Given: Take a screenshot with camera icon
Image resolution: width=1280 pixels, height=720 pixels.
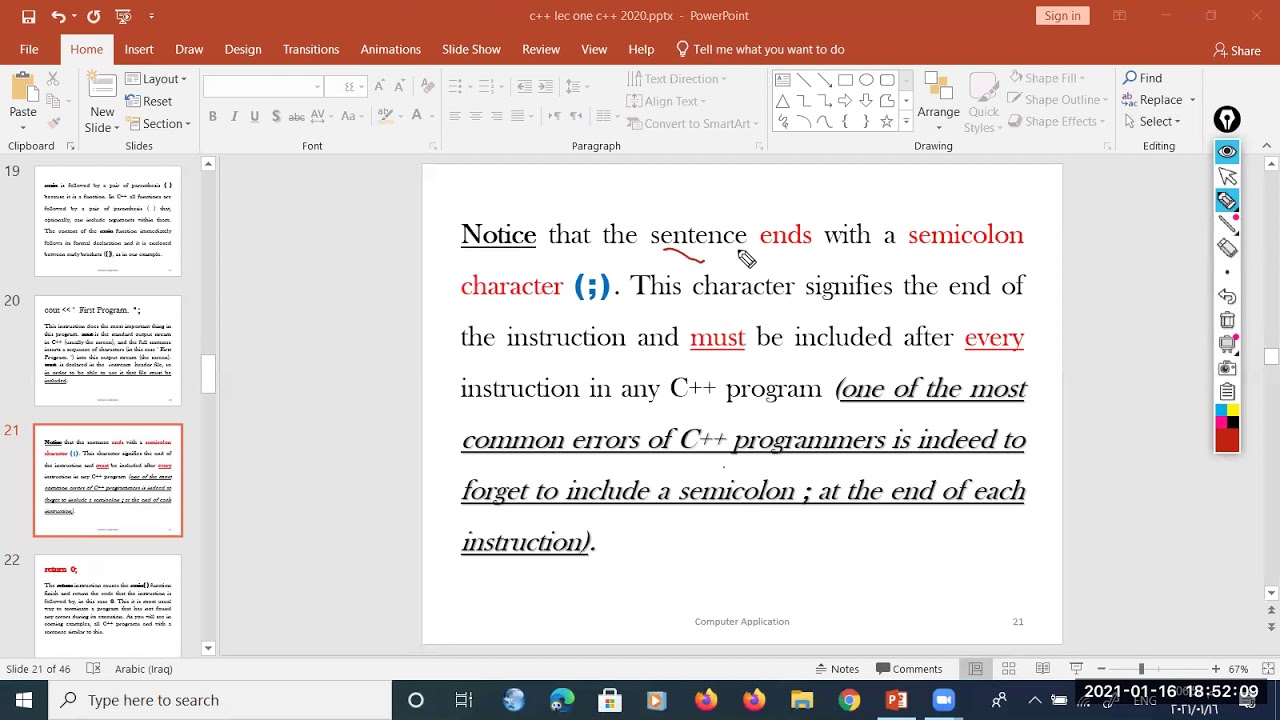Looking at the screenshot, I should click(x=1227, y=368).
